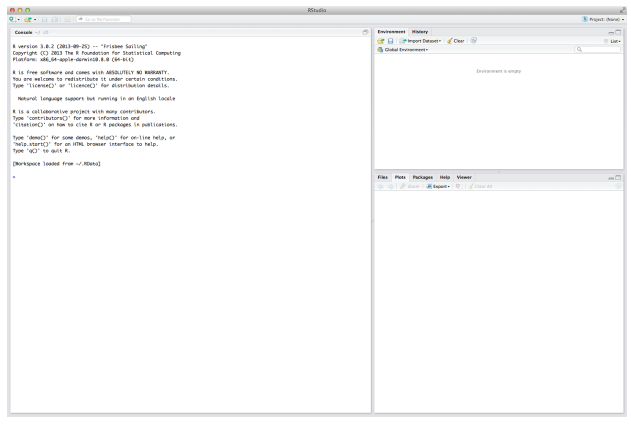Click the Project (None) menu button
Screen dimensions: 631x424
point(603,19)
